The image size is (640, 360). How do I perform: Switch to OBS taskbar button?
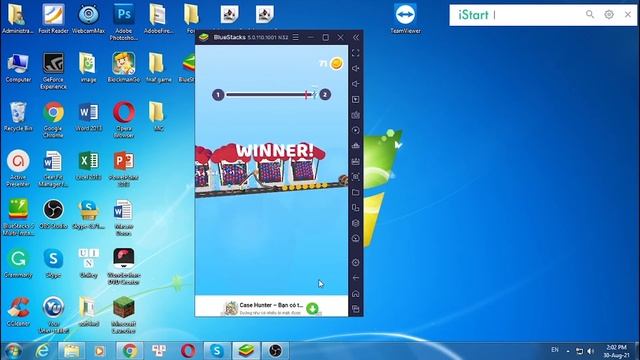pos(276,351)
